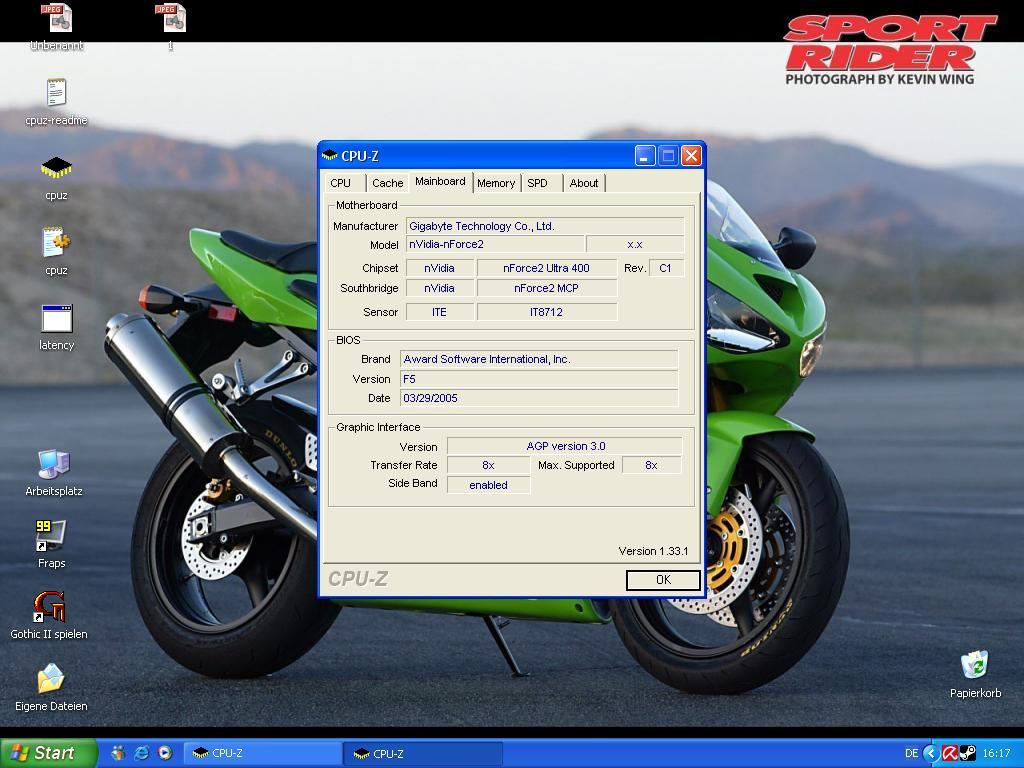The width and height of the screenshot is (1024, 768).
Task: Click the Manufacturer field Gigabyte Technology
Action: [545, 226]
